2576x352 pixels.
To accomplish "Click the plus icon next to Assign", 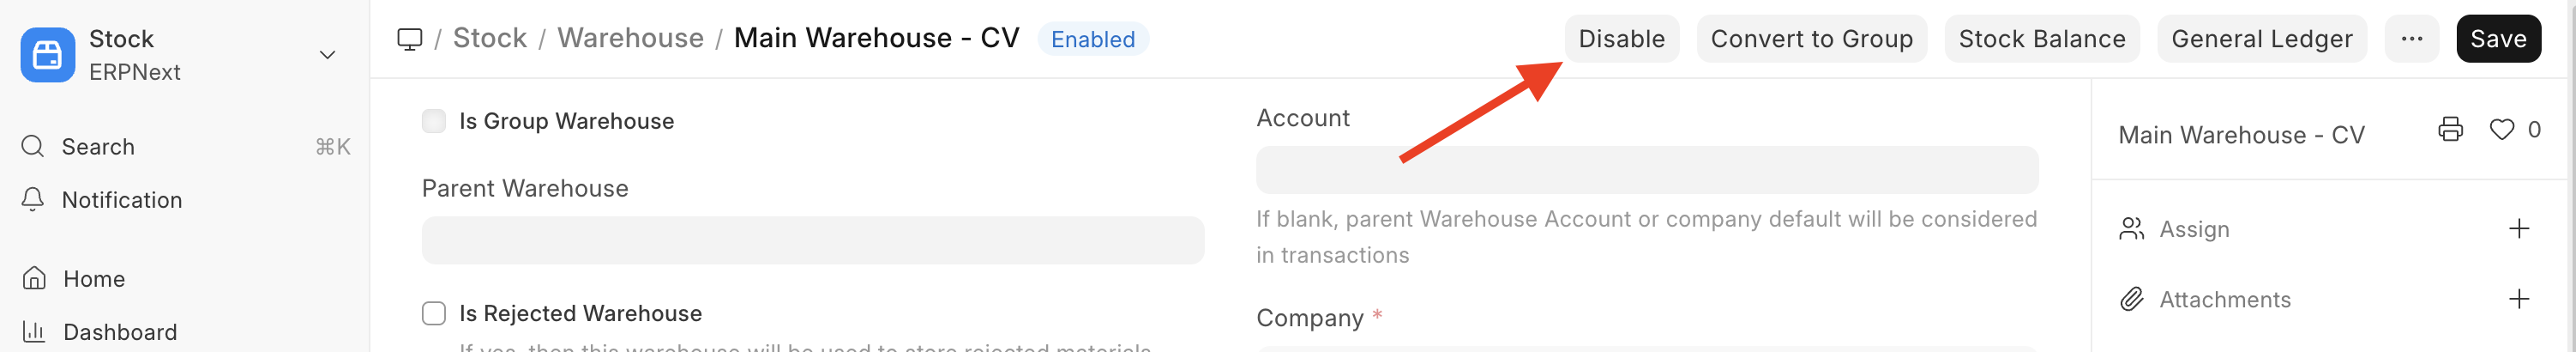I will [x=2518, y=229].
